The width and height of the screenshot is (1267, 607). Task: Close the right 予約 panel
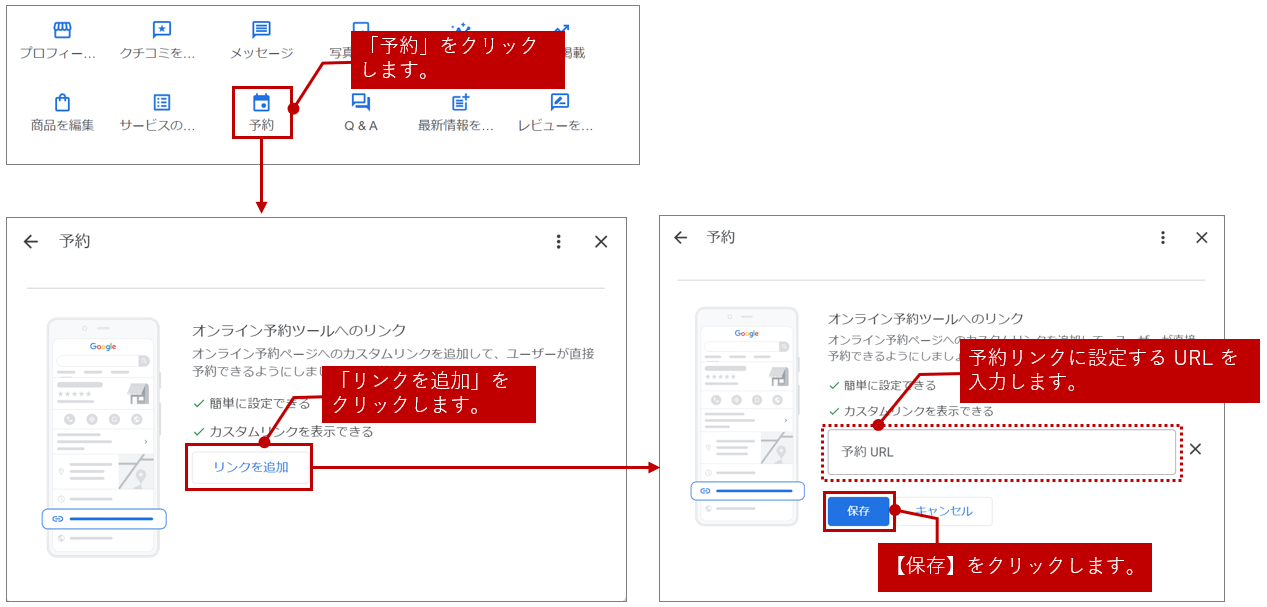pos(1202,238)
